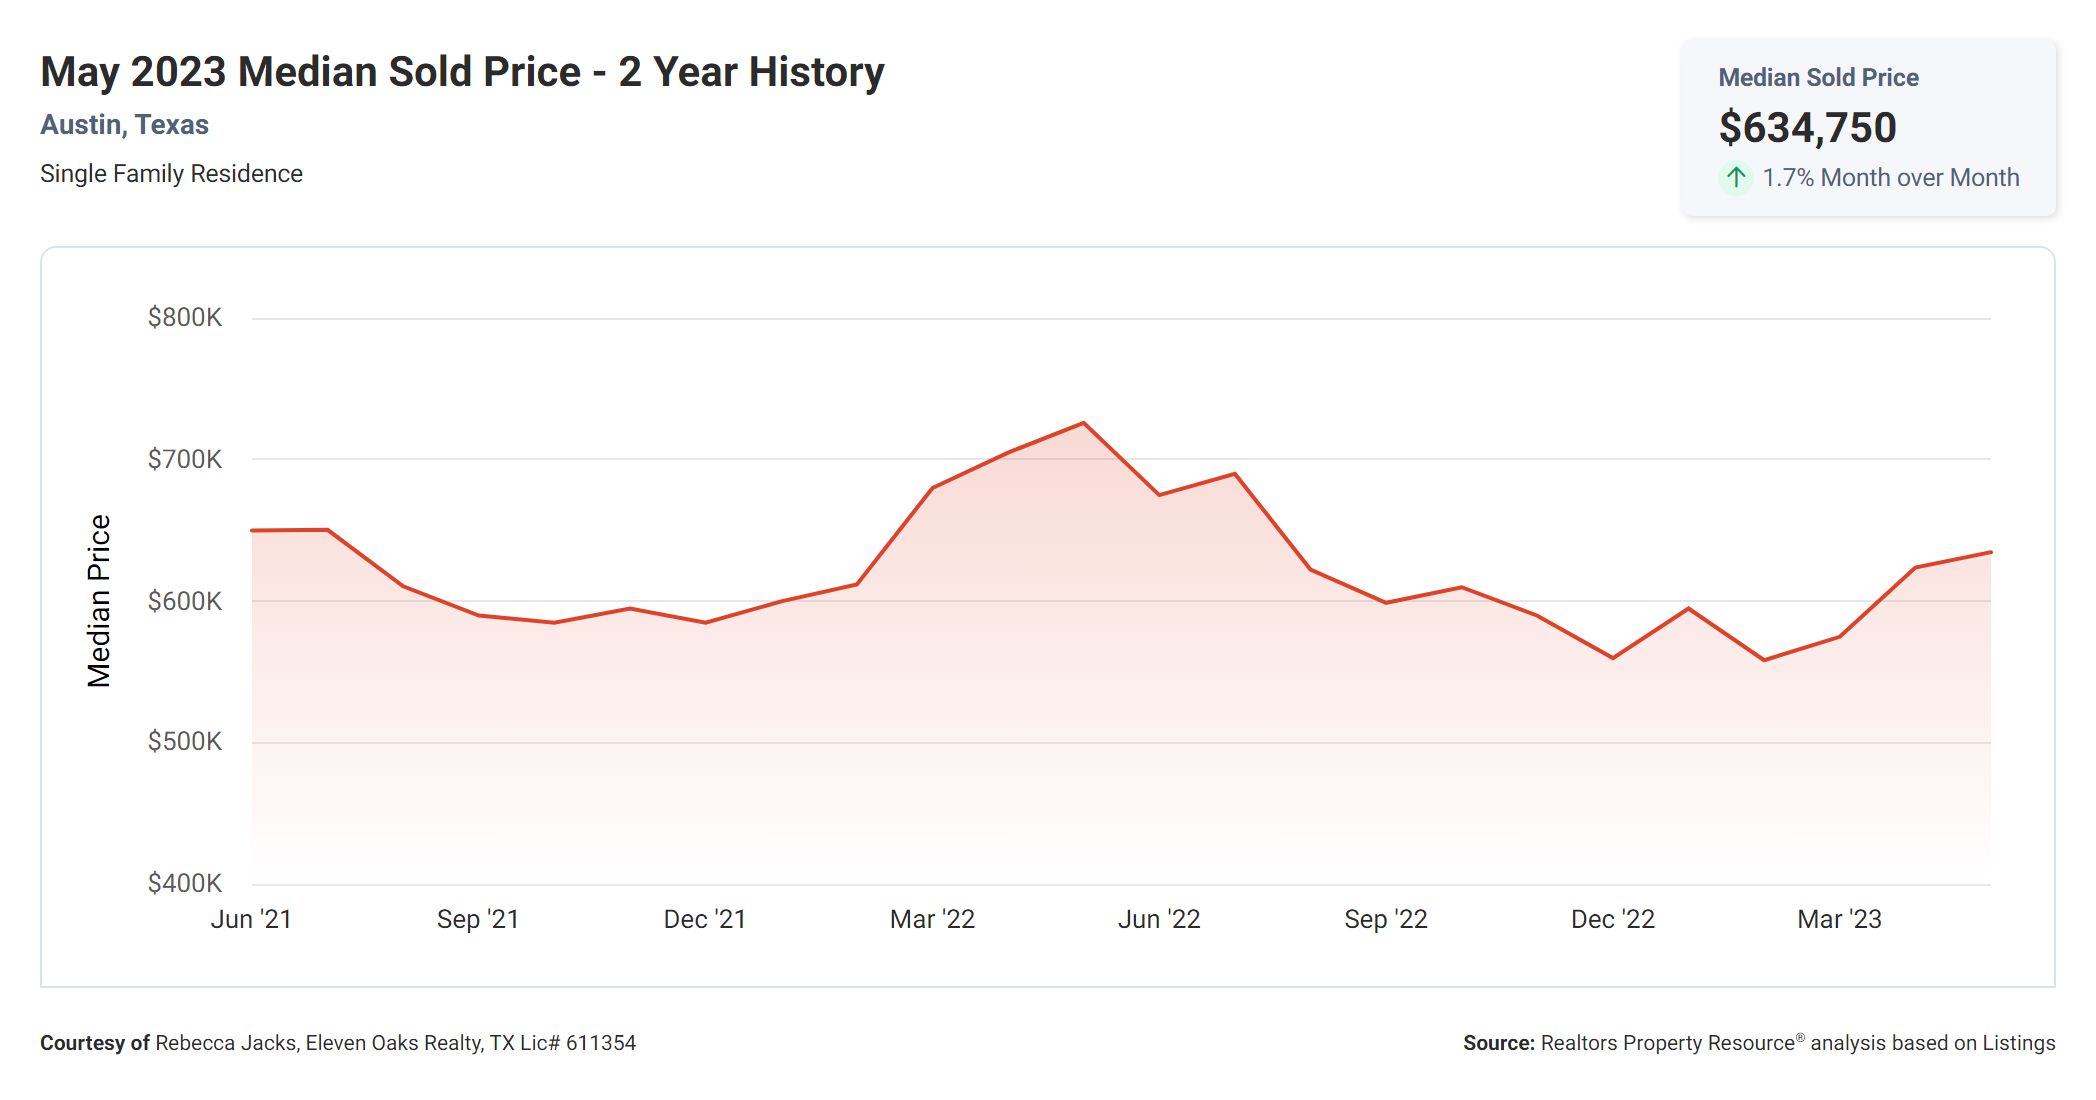Select the Sep '22 x-axis label
Image resolution: width=2096 pixels, height=1100 pixels.
[x=1386, y=919]
